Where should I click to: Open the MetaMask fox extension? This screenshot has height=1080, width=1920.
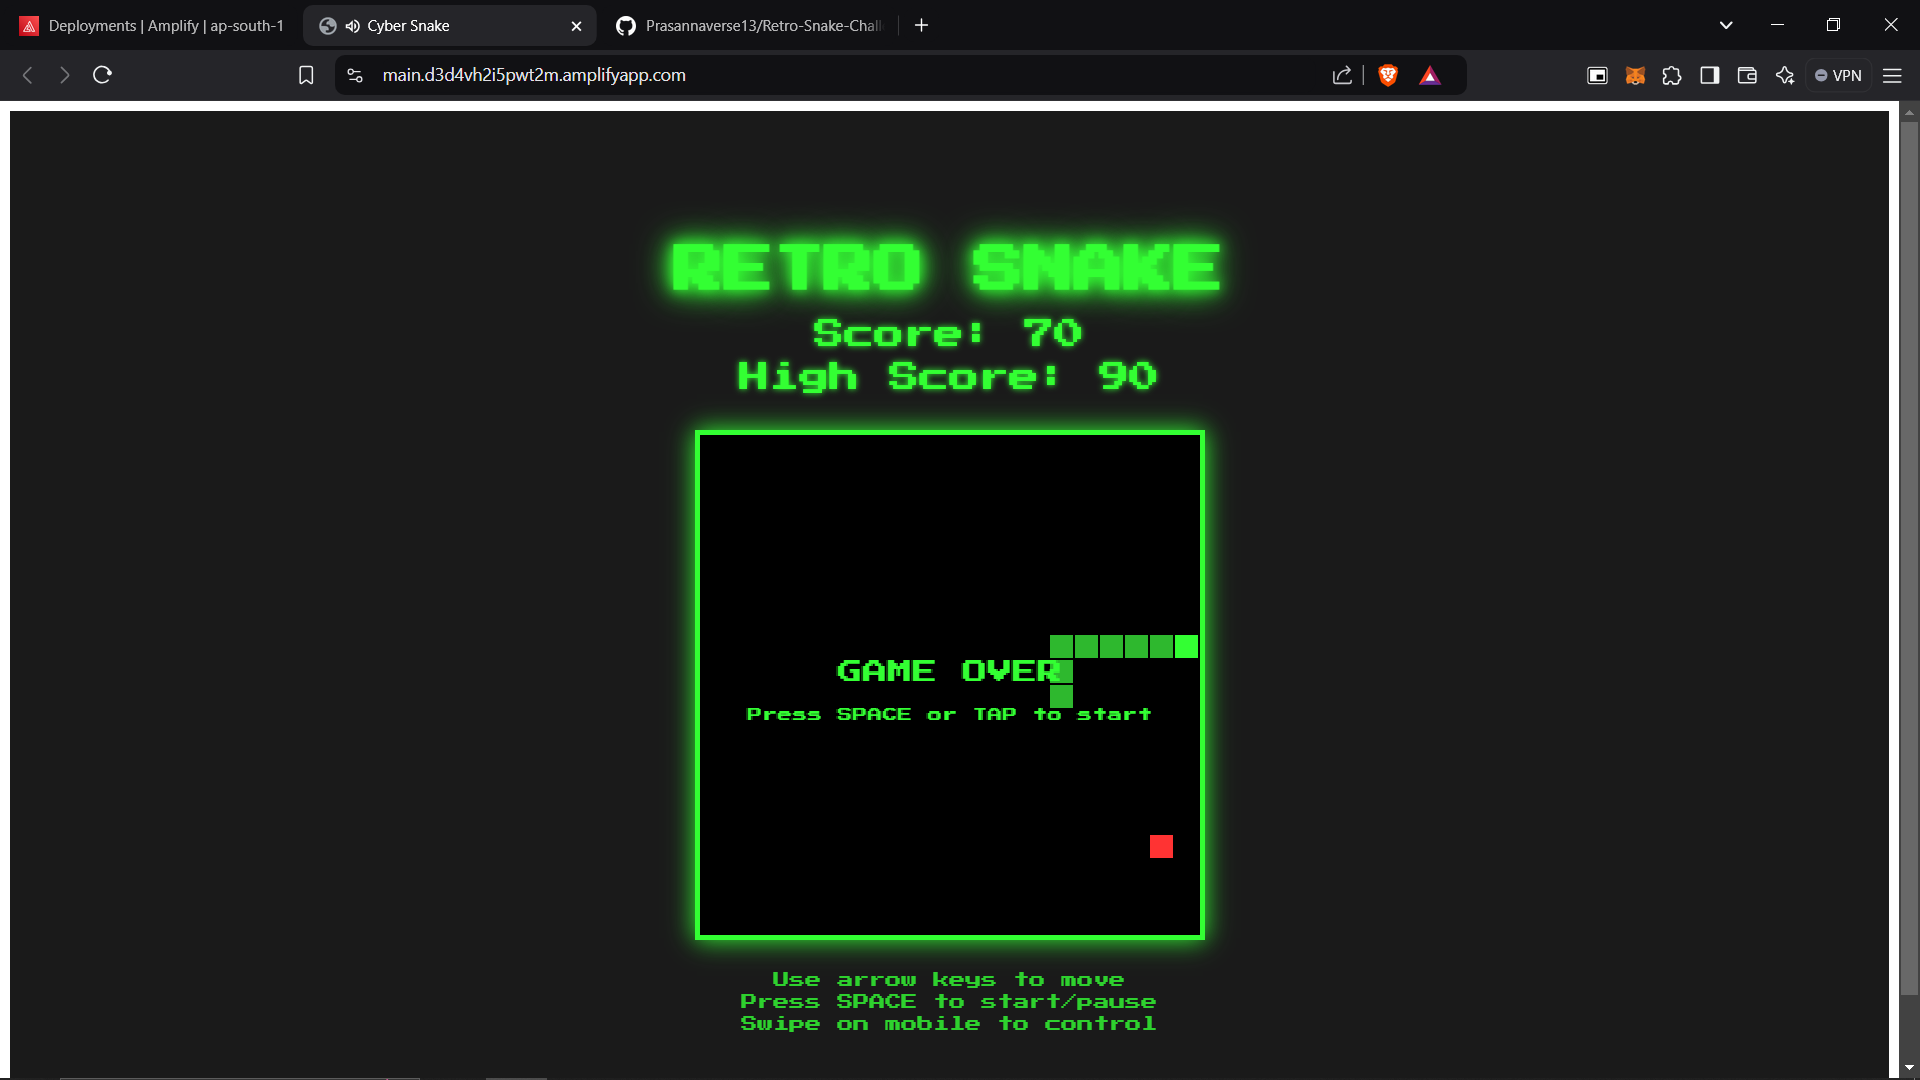pyautogui.click(x=1635, y=75)
